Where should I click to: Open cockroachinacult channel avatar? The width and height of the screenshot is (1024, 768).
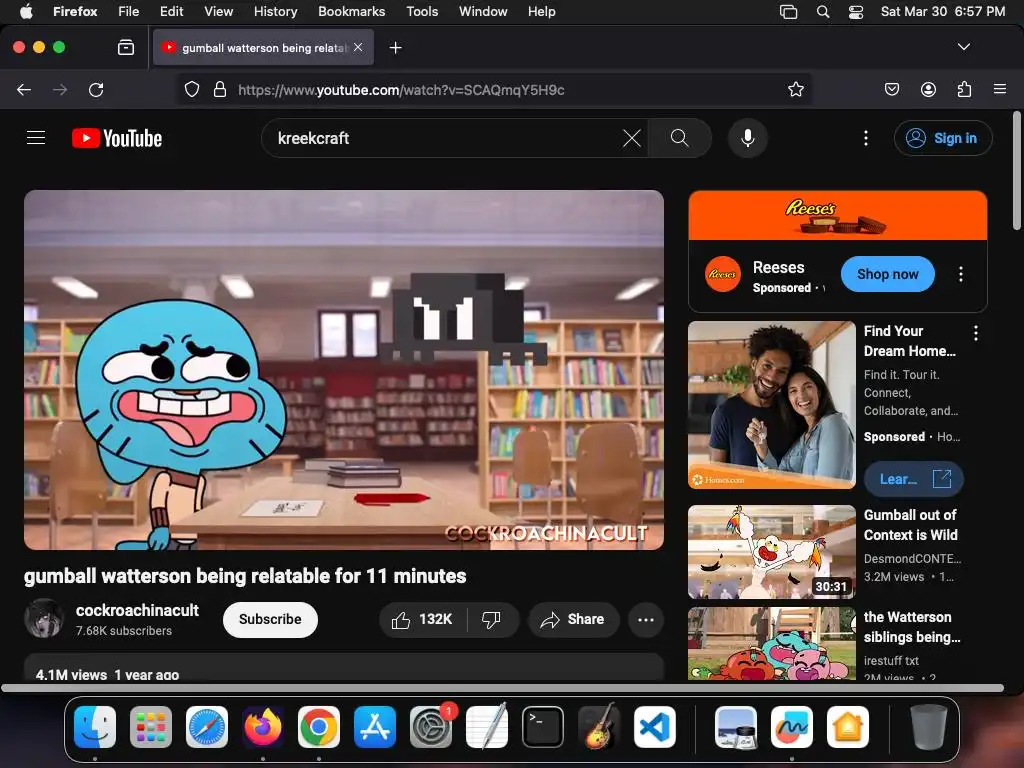44,618
